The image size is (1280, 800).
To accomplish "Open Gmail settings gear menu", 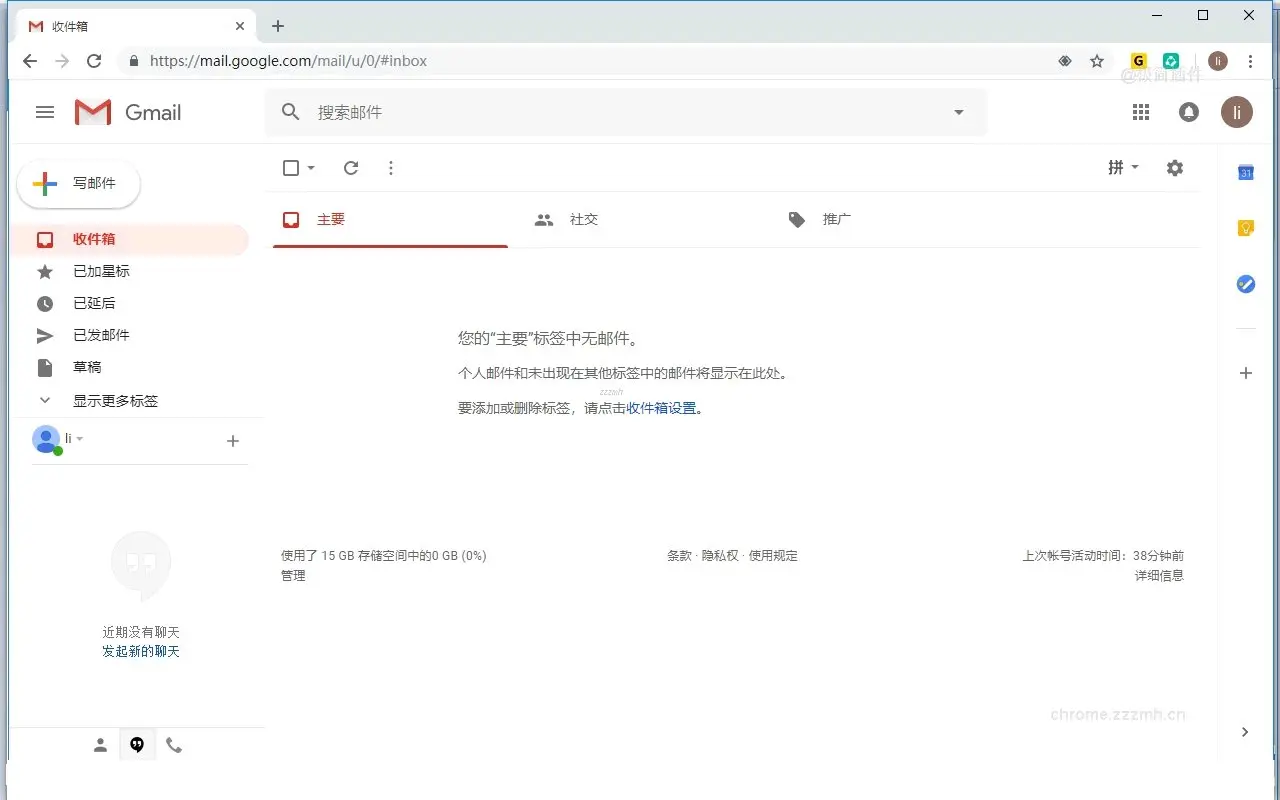I will [1174, 168].
